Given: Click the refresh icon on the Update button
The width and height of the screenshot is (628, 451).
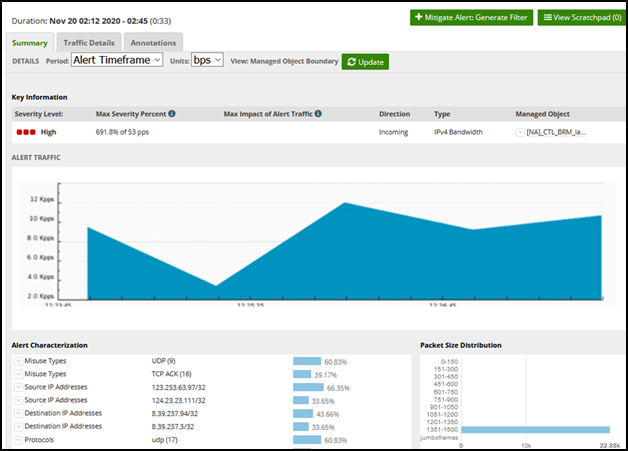Looking at the screenshot, I should tap(352, 62).
